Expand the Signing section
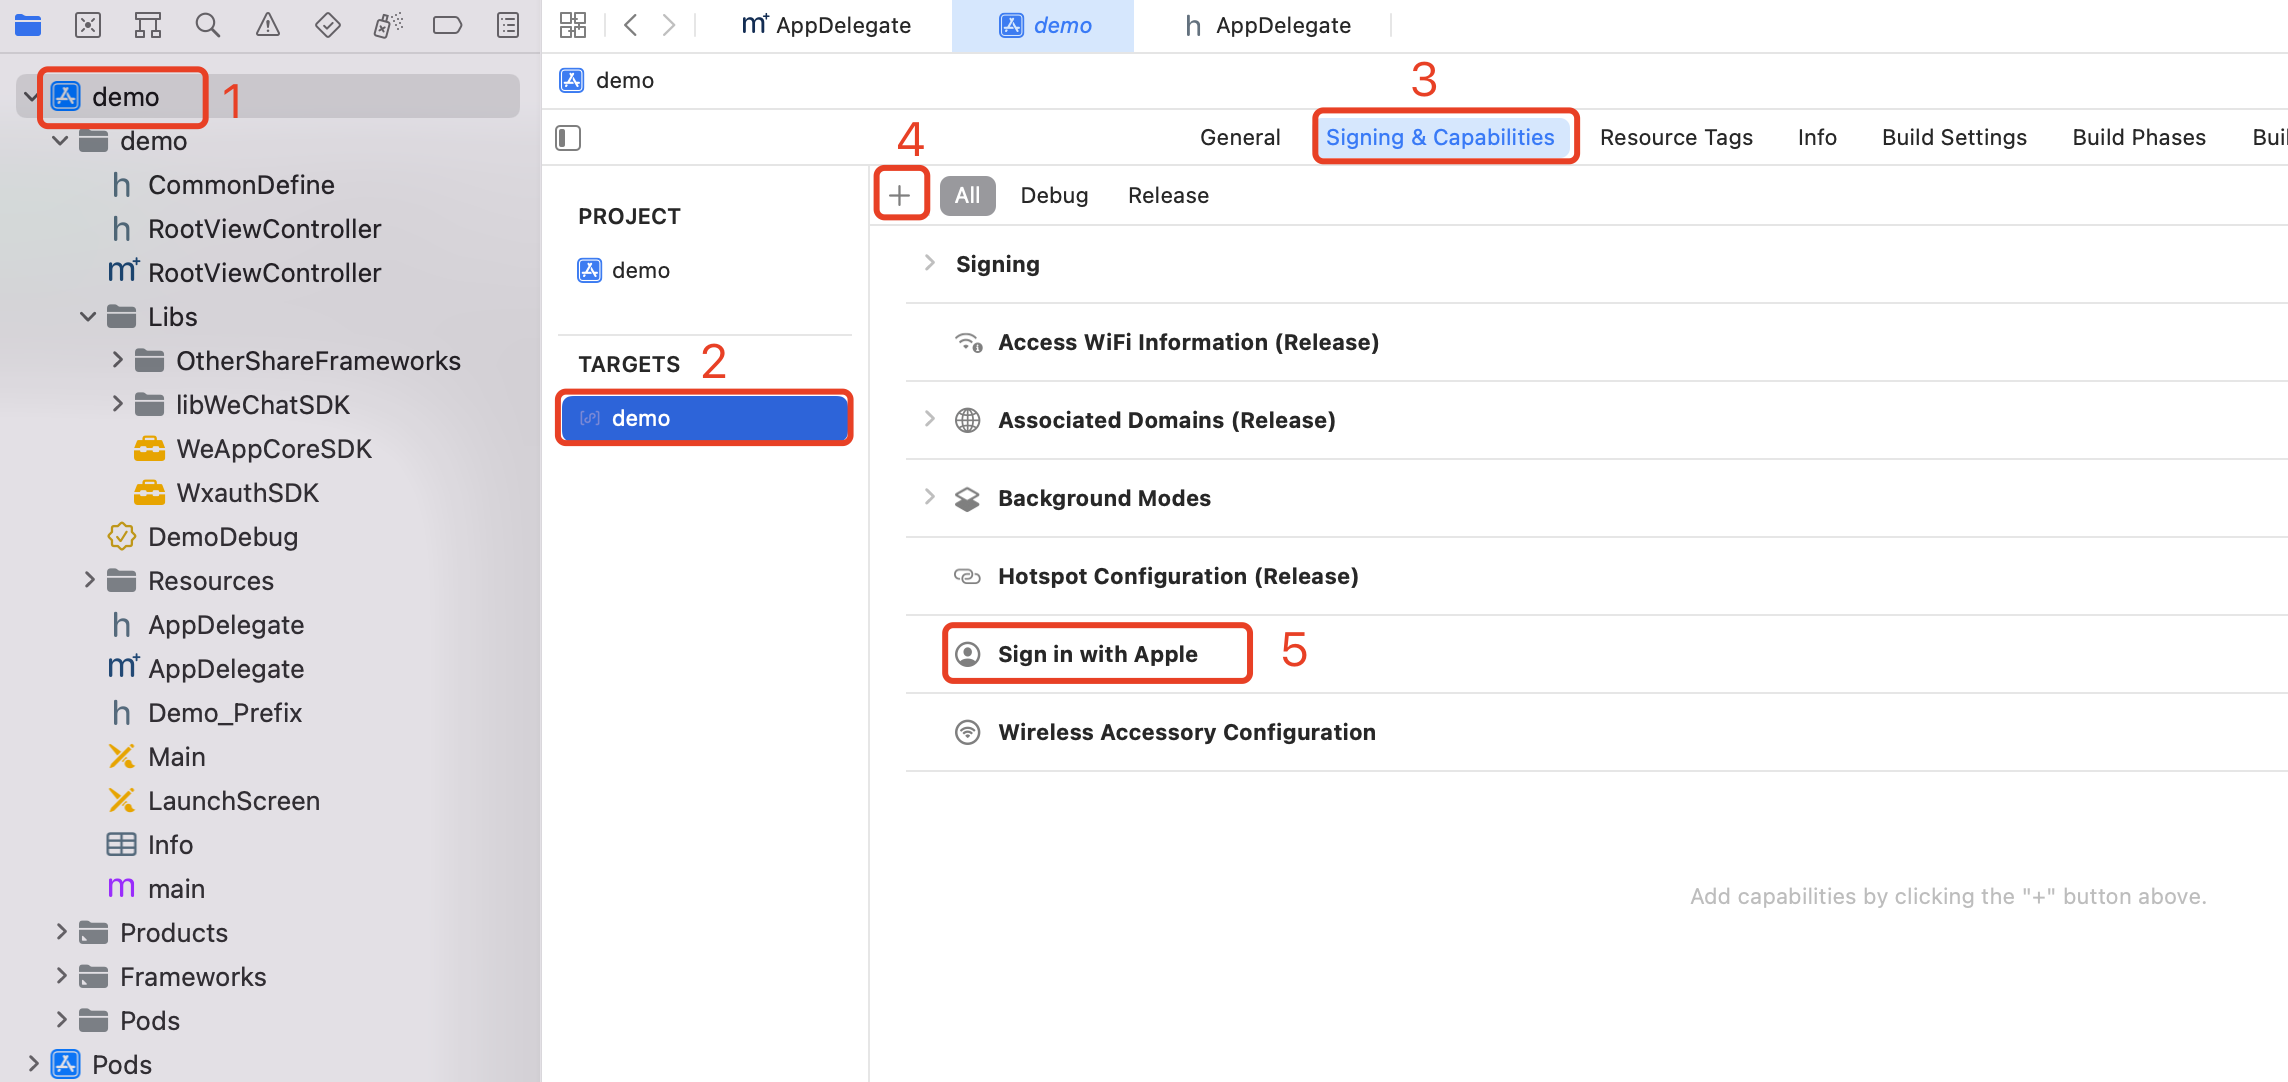Screen dimensions: 2288x1082 pos(929,263)
